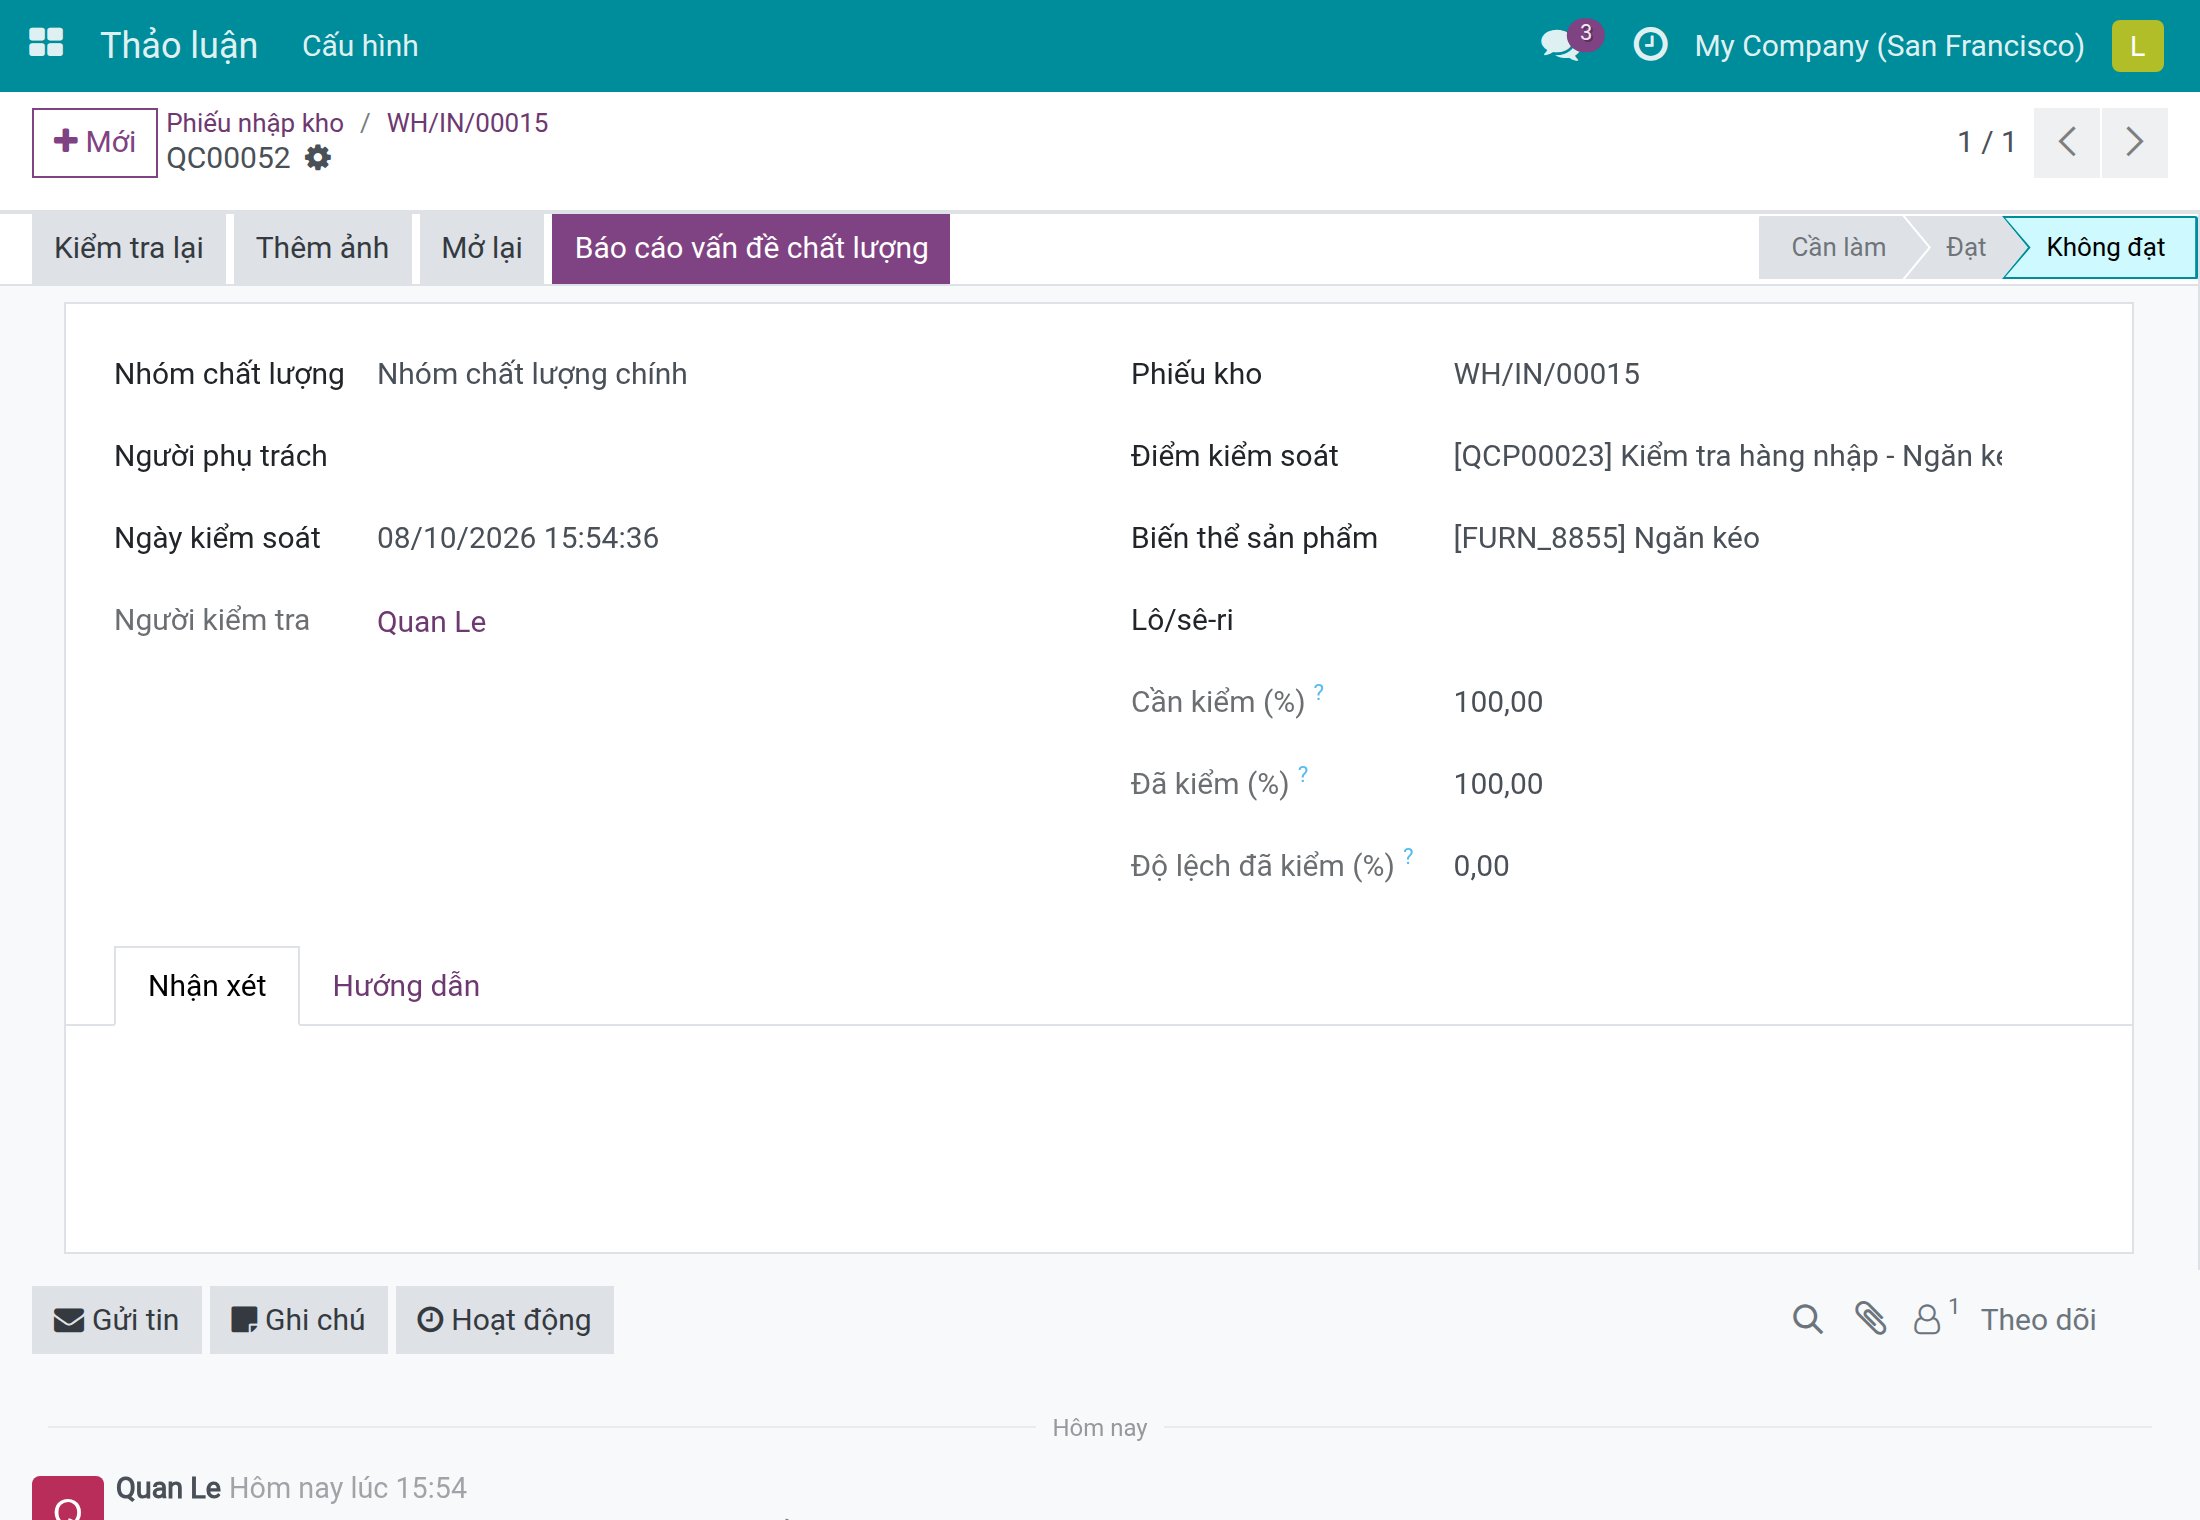Click Báo cáo vấn đề chất lượng button
2200x1520 pixels.
point(751,248)
